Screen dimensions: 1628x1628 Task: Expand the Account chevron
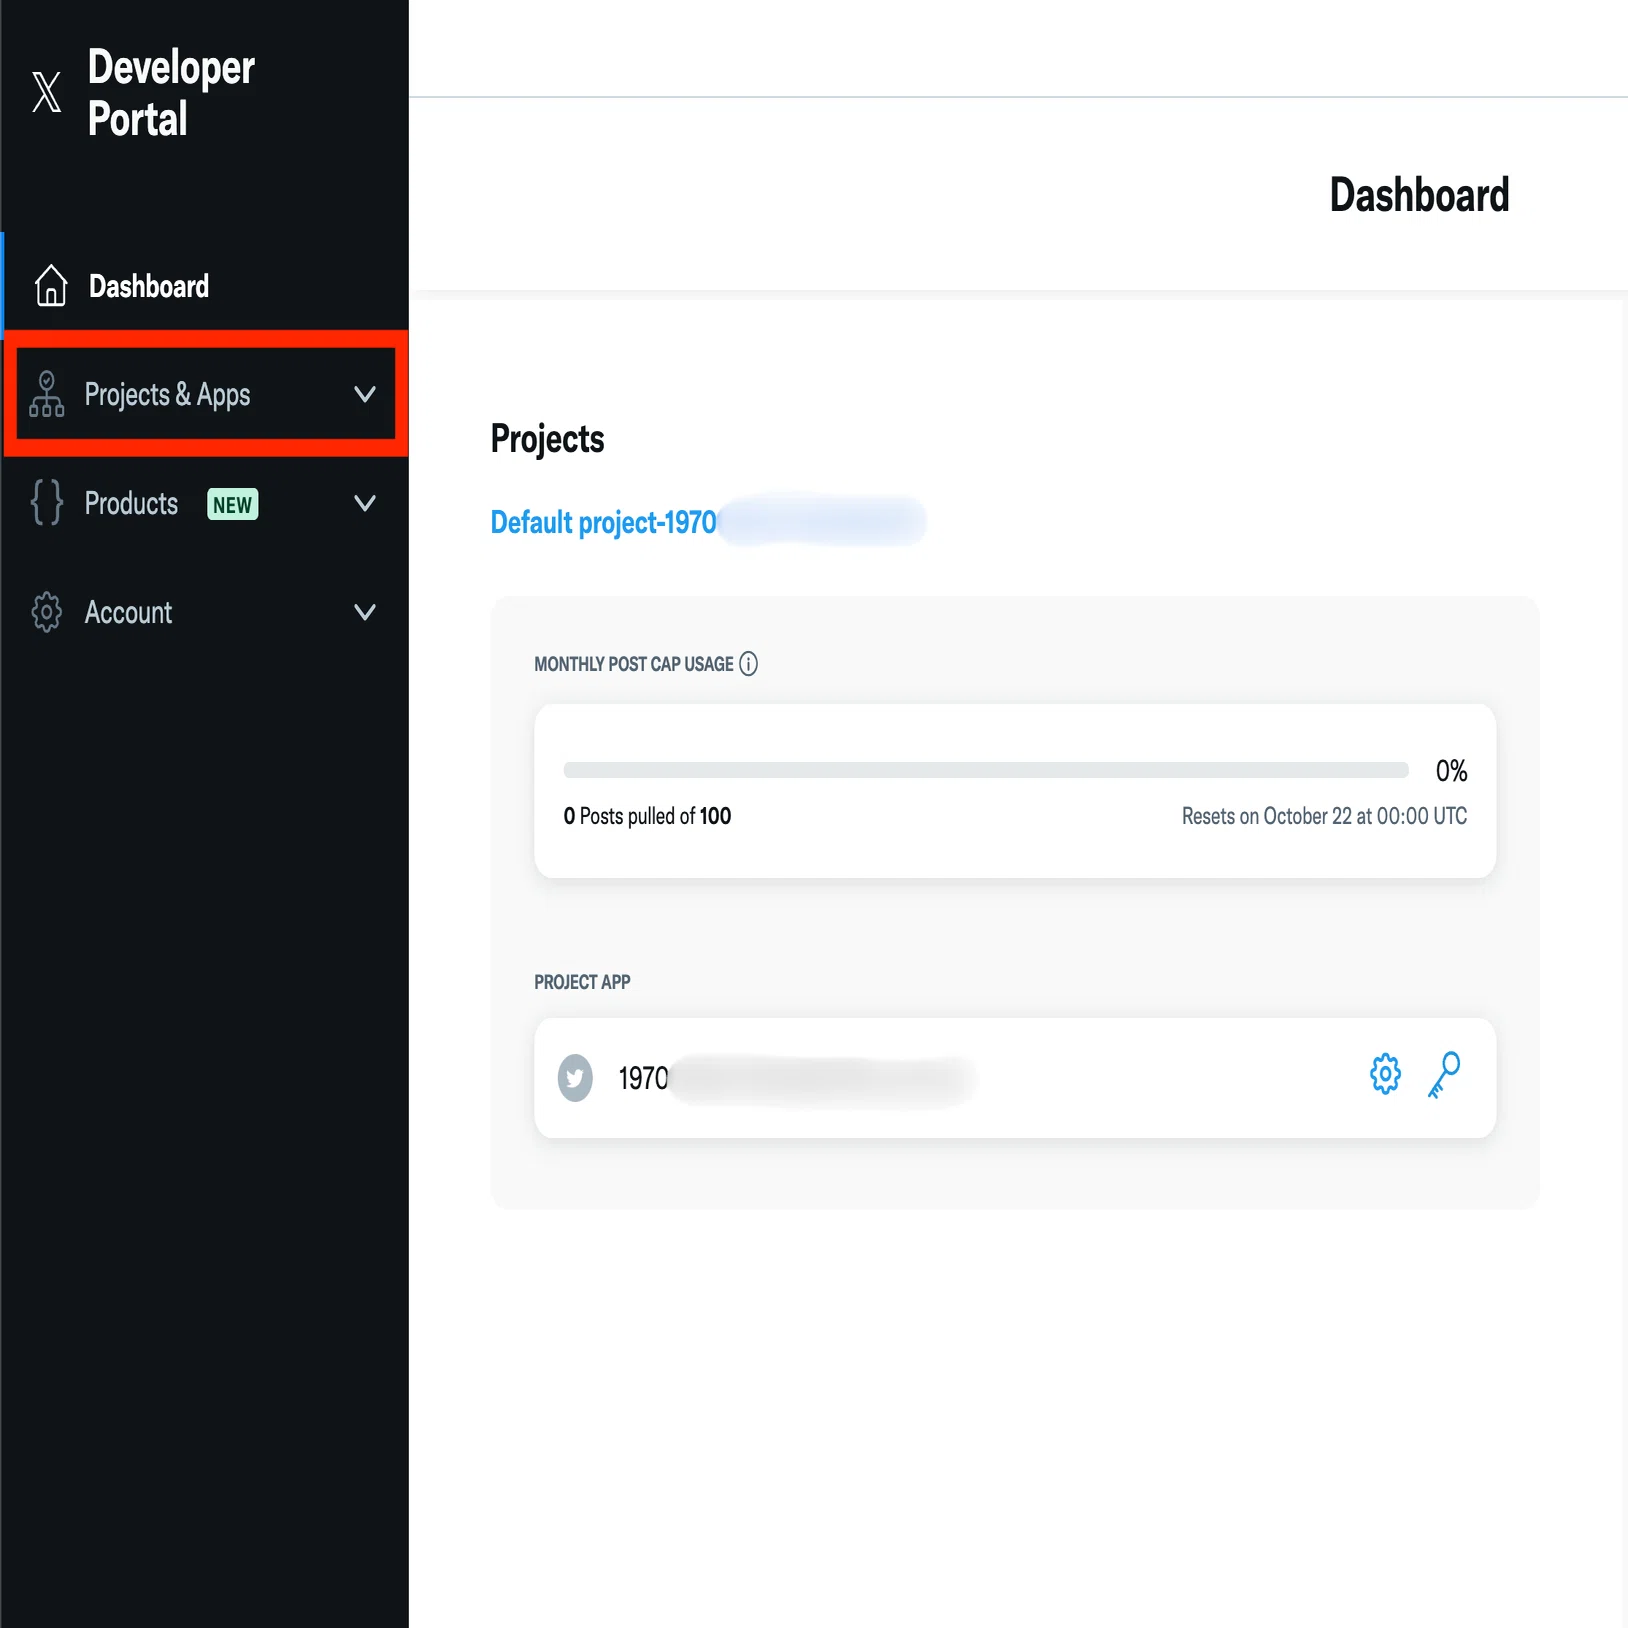[365, 612]
